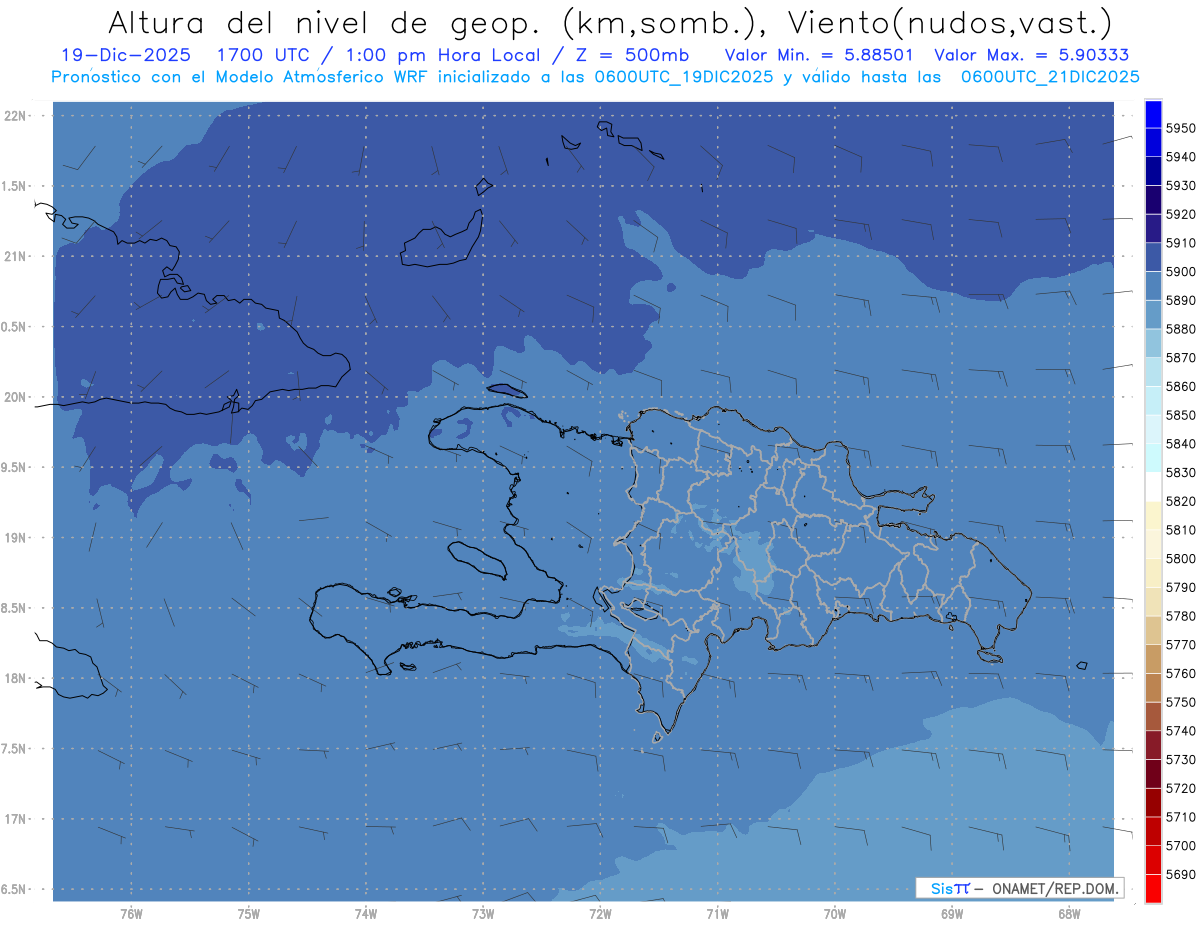Click the '75W' longitude label
The image size is (1200, 927).
point(249,914)
